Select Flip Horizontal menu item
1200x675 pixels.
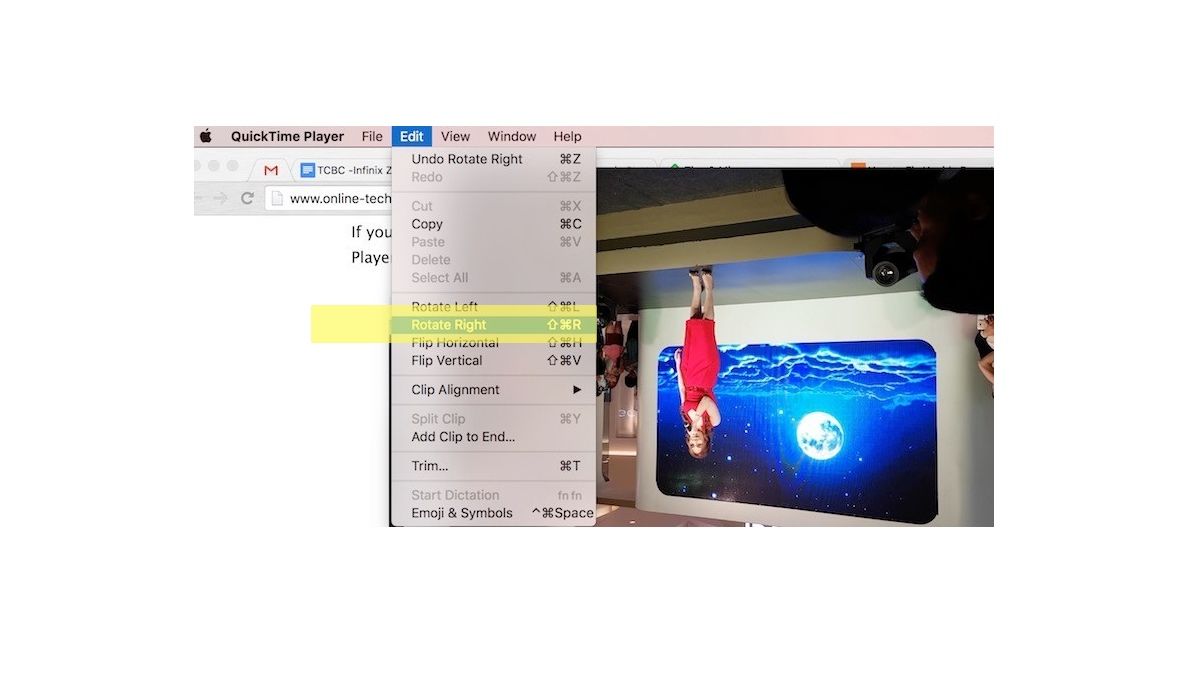493,343
